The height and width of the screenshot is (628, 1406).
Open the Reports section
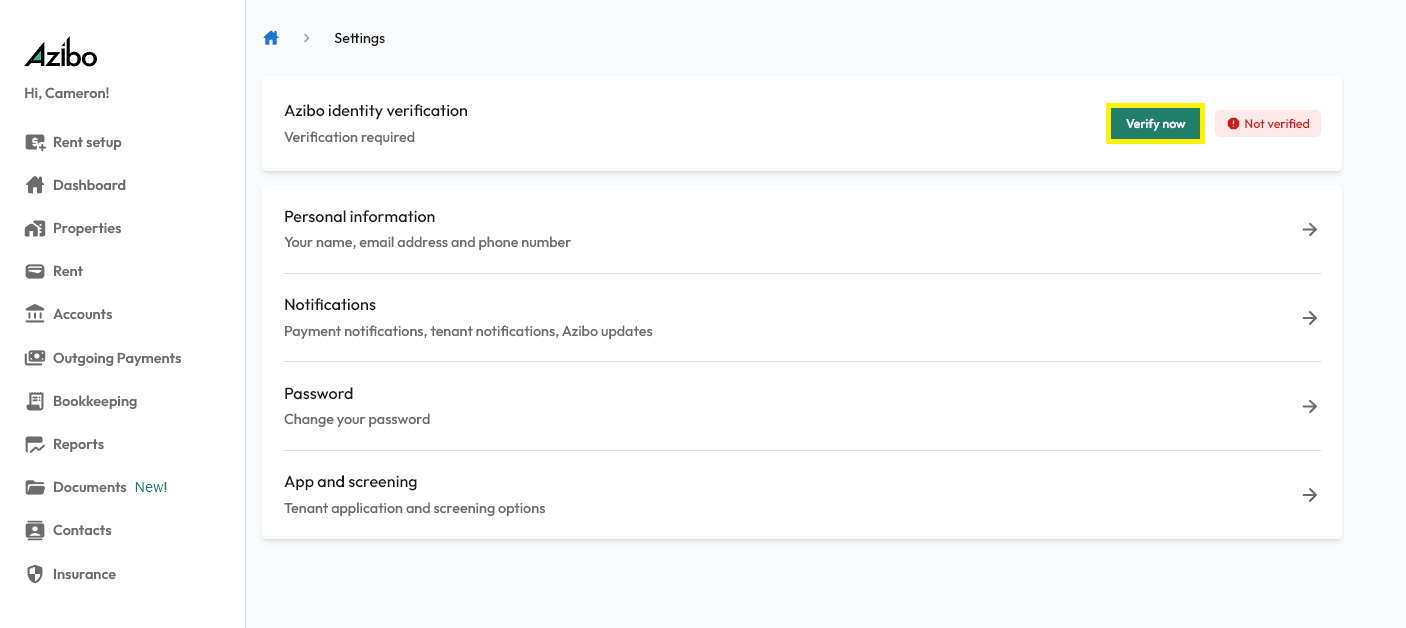[78, 444]
